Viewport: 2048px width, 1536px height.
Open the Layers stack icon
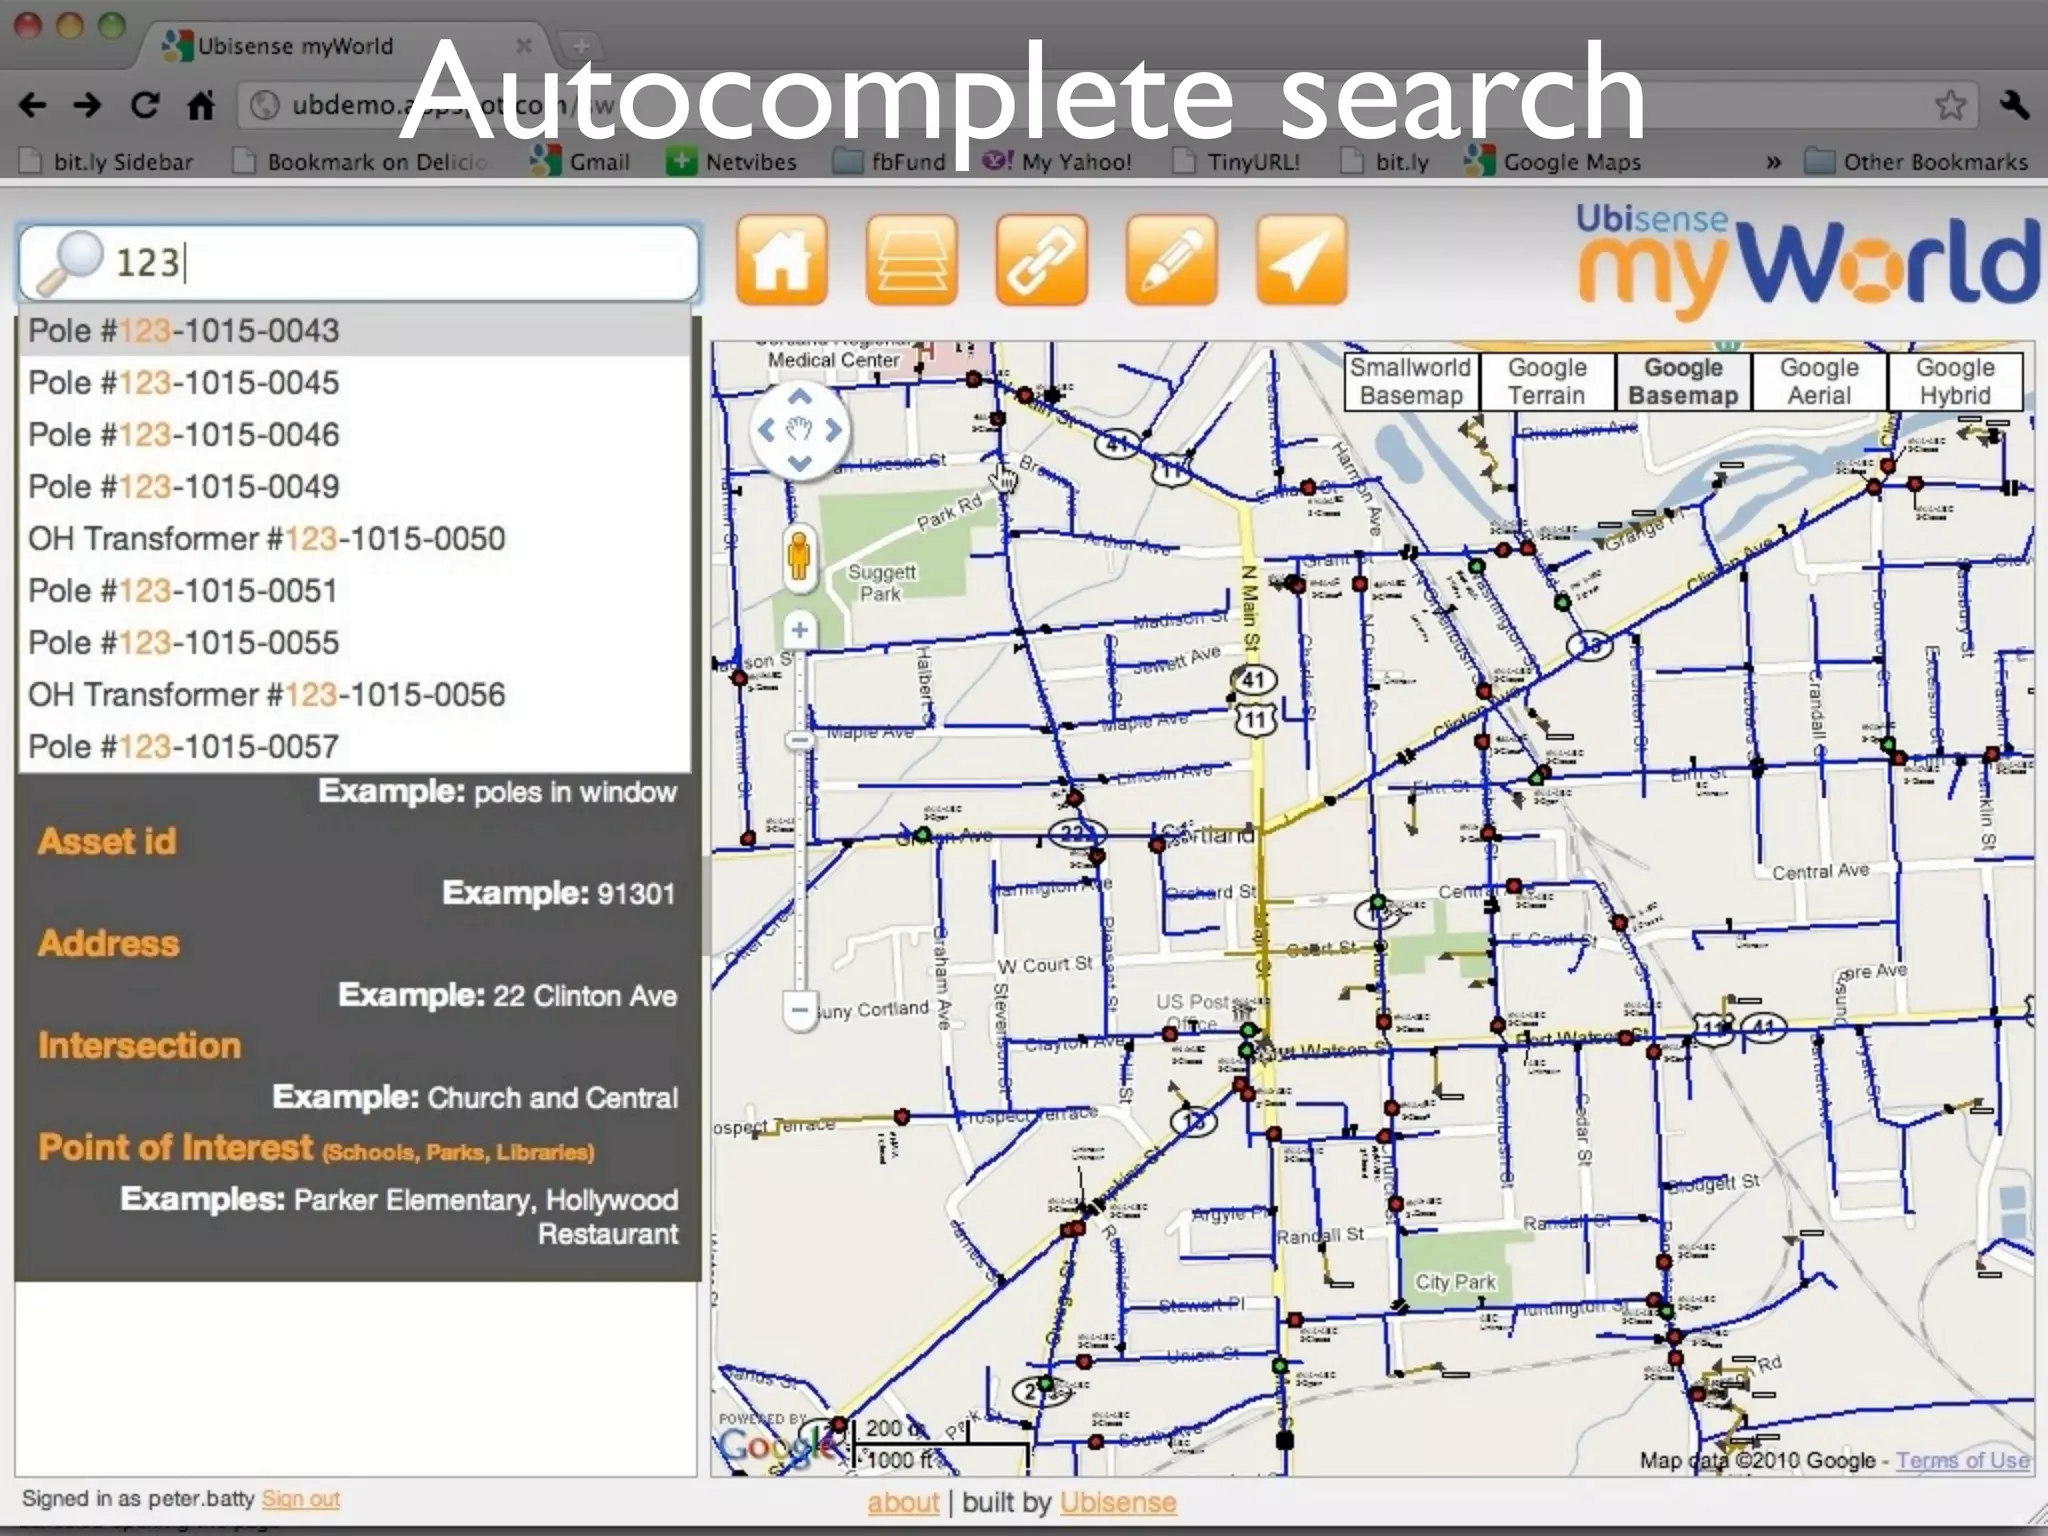point(912,260)
